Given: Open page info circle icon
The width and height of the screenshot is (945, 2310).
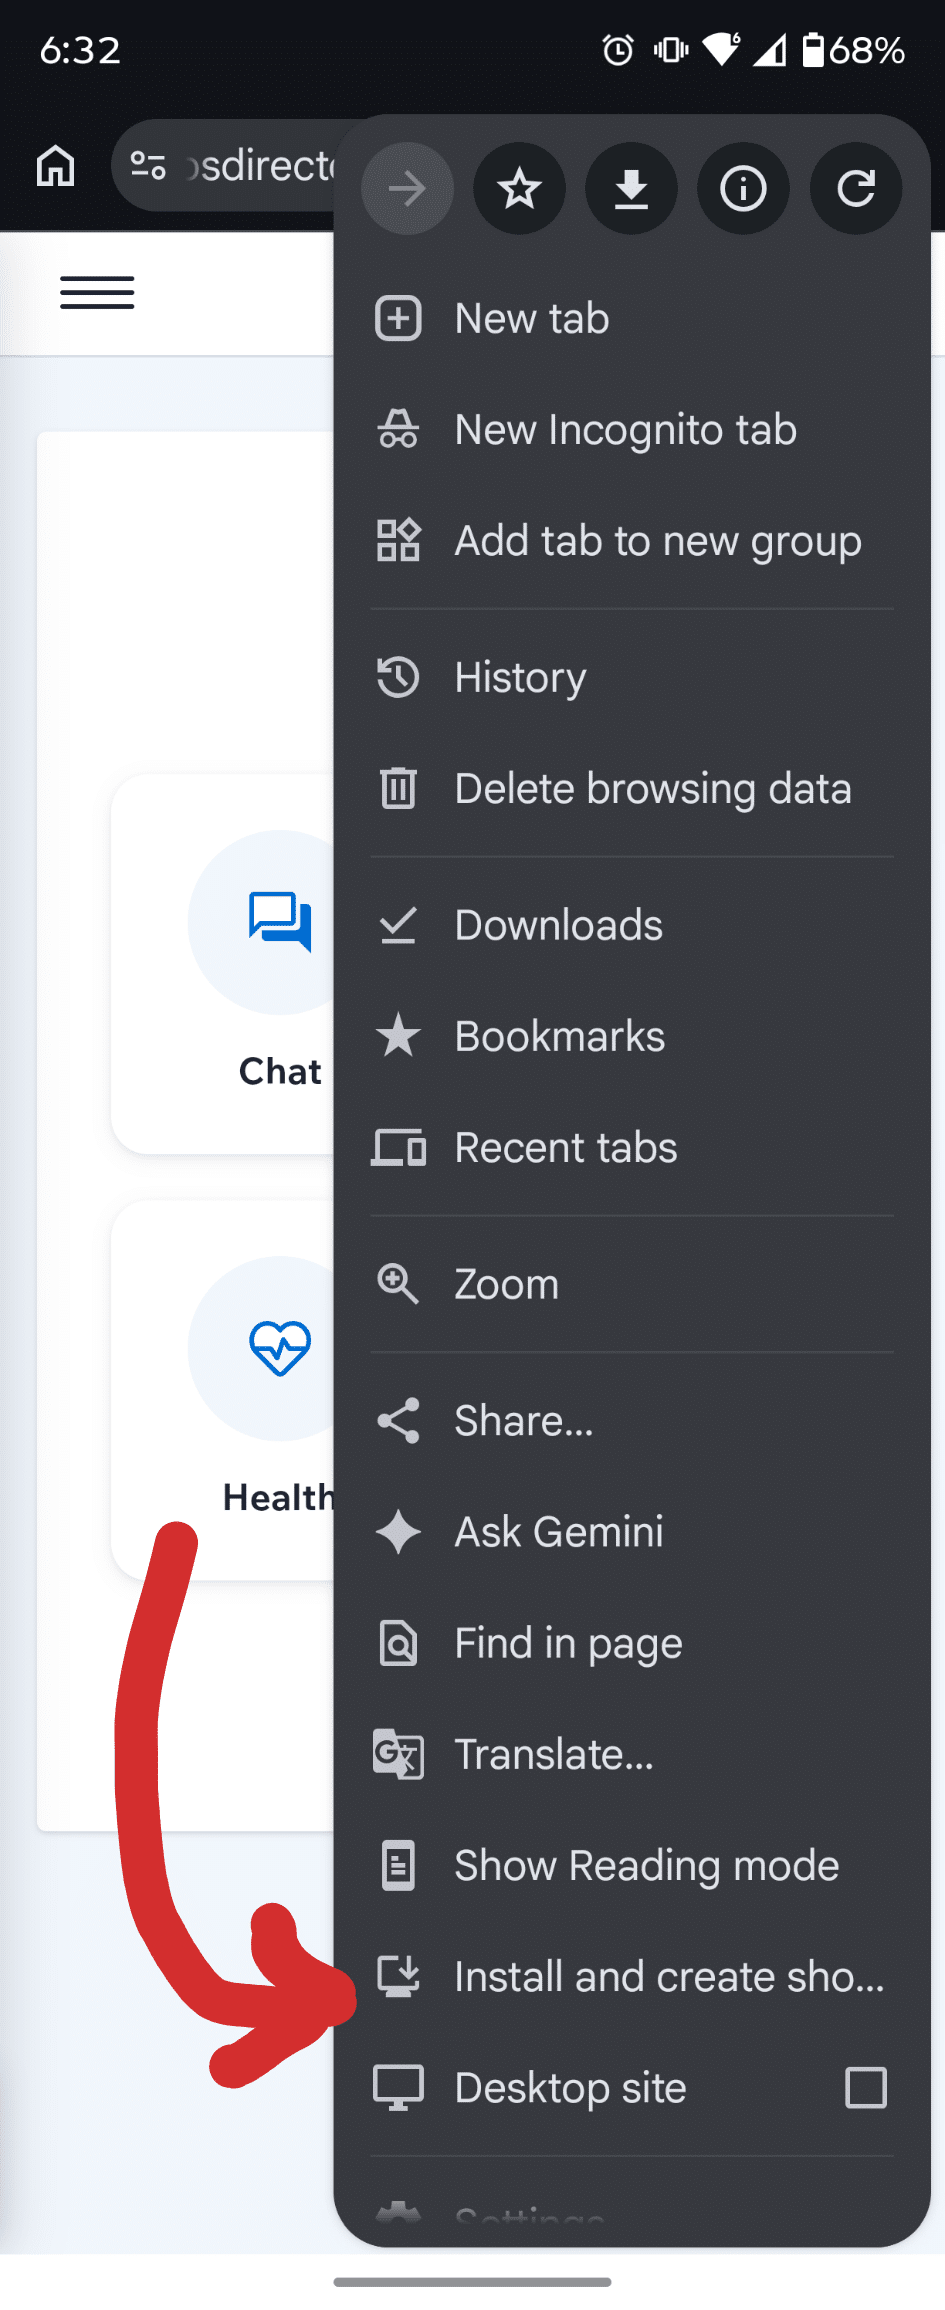Looking at the screenshot, I should [743, 188].
